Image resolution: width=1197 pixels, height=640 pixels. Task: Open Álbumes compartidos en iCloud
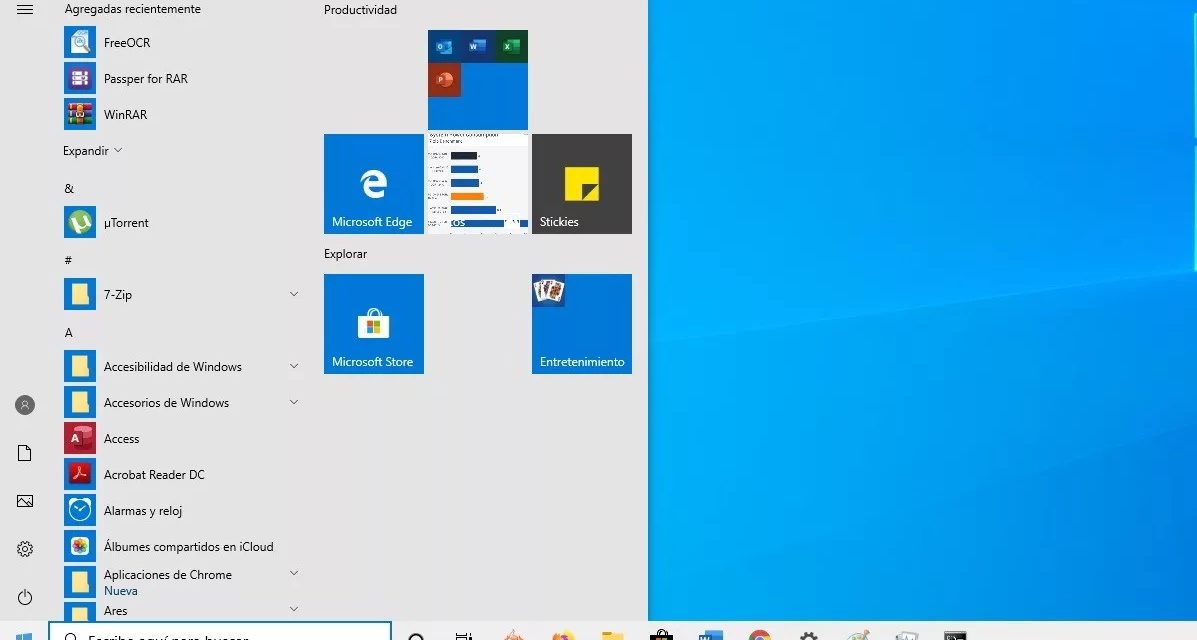pos(182,546)
